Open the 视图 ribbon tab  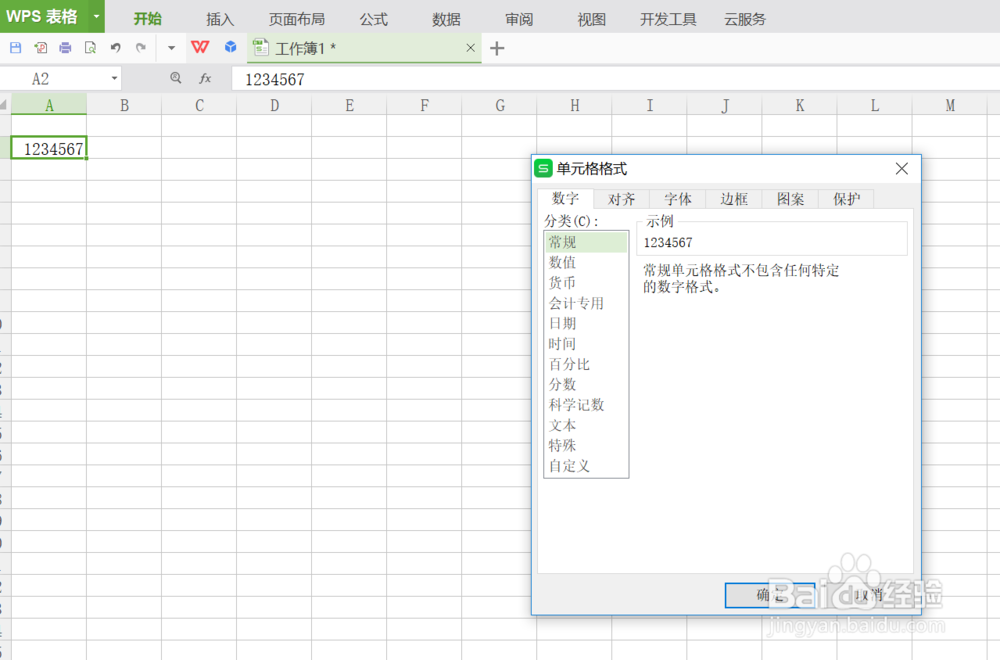tap(591, 19)
